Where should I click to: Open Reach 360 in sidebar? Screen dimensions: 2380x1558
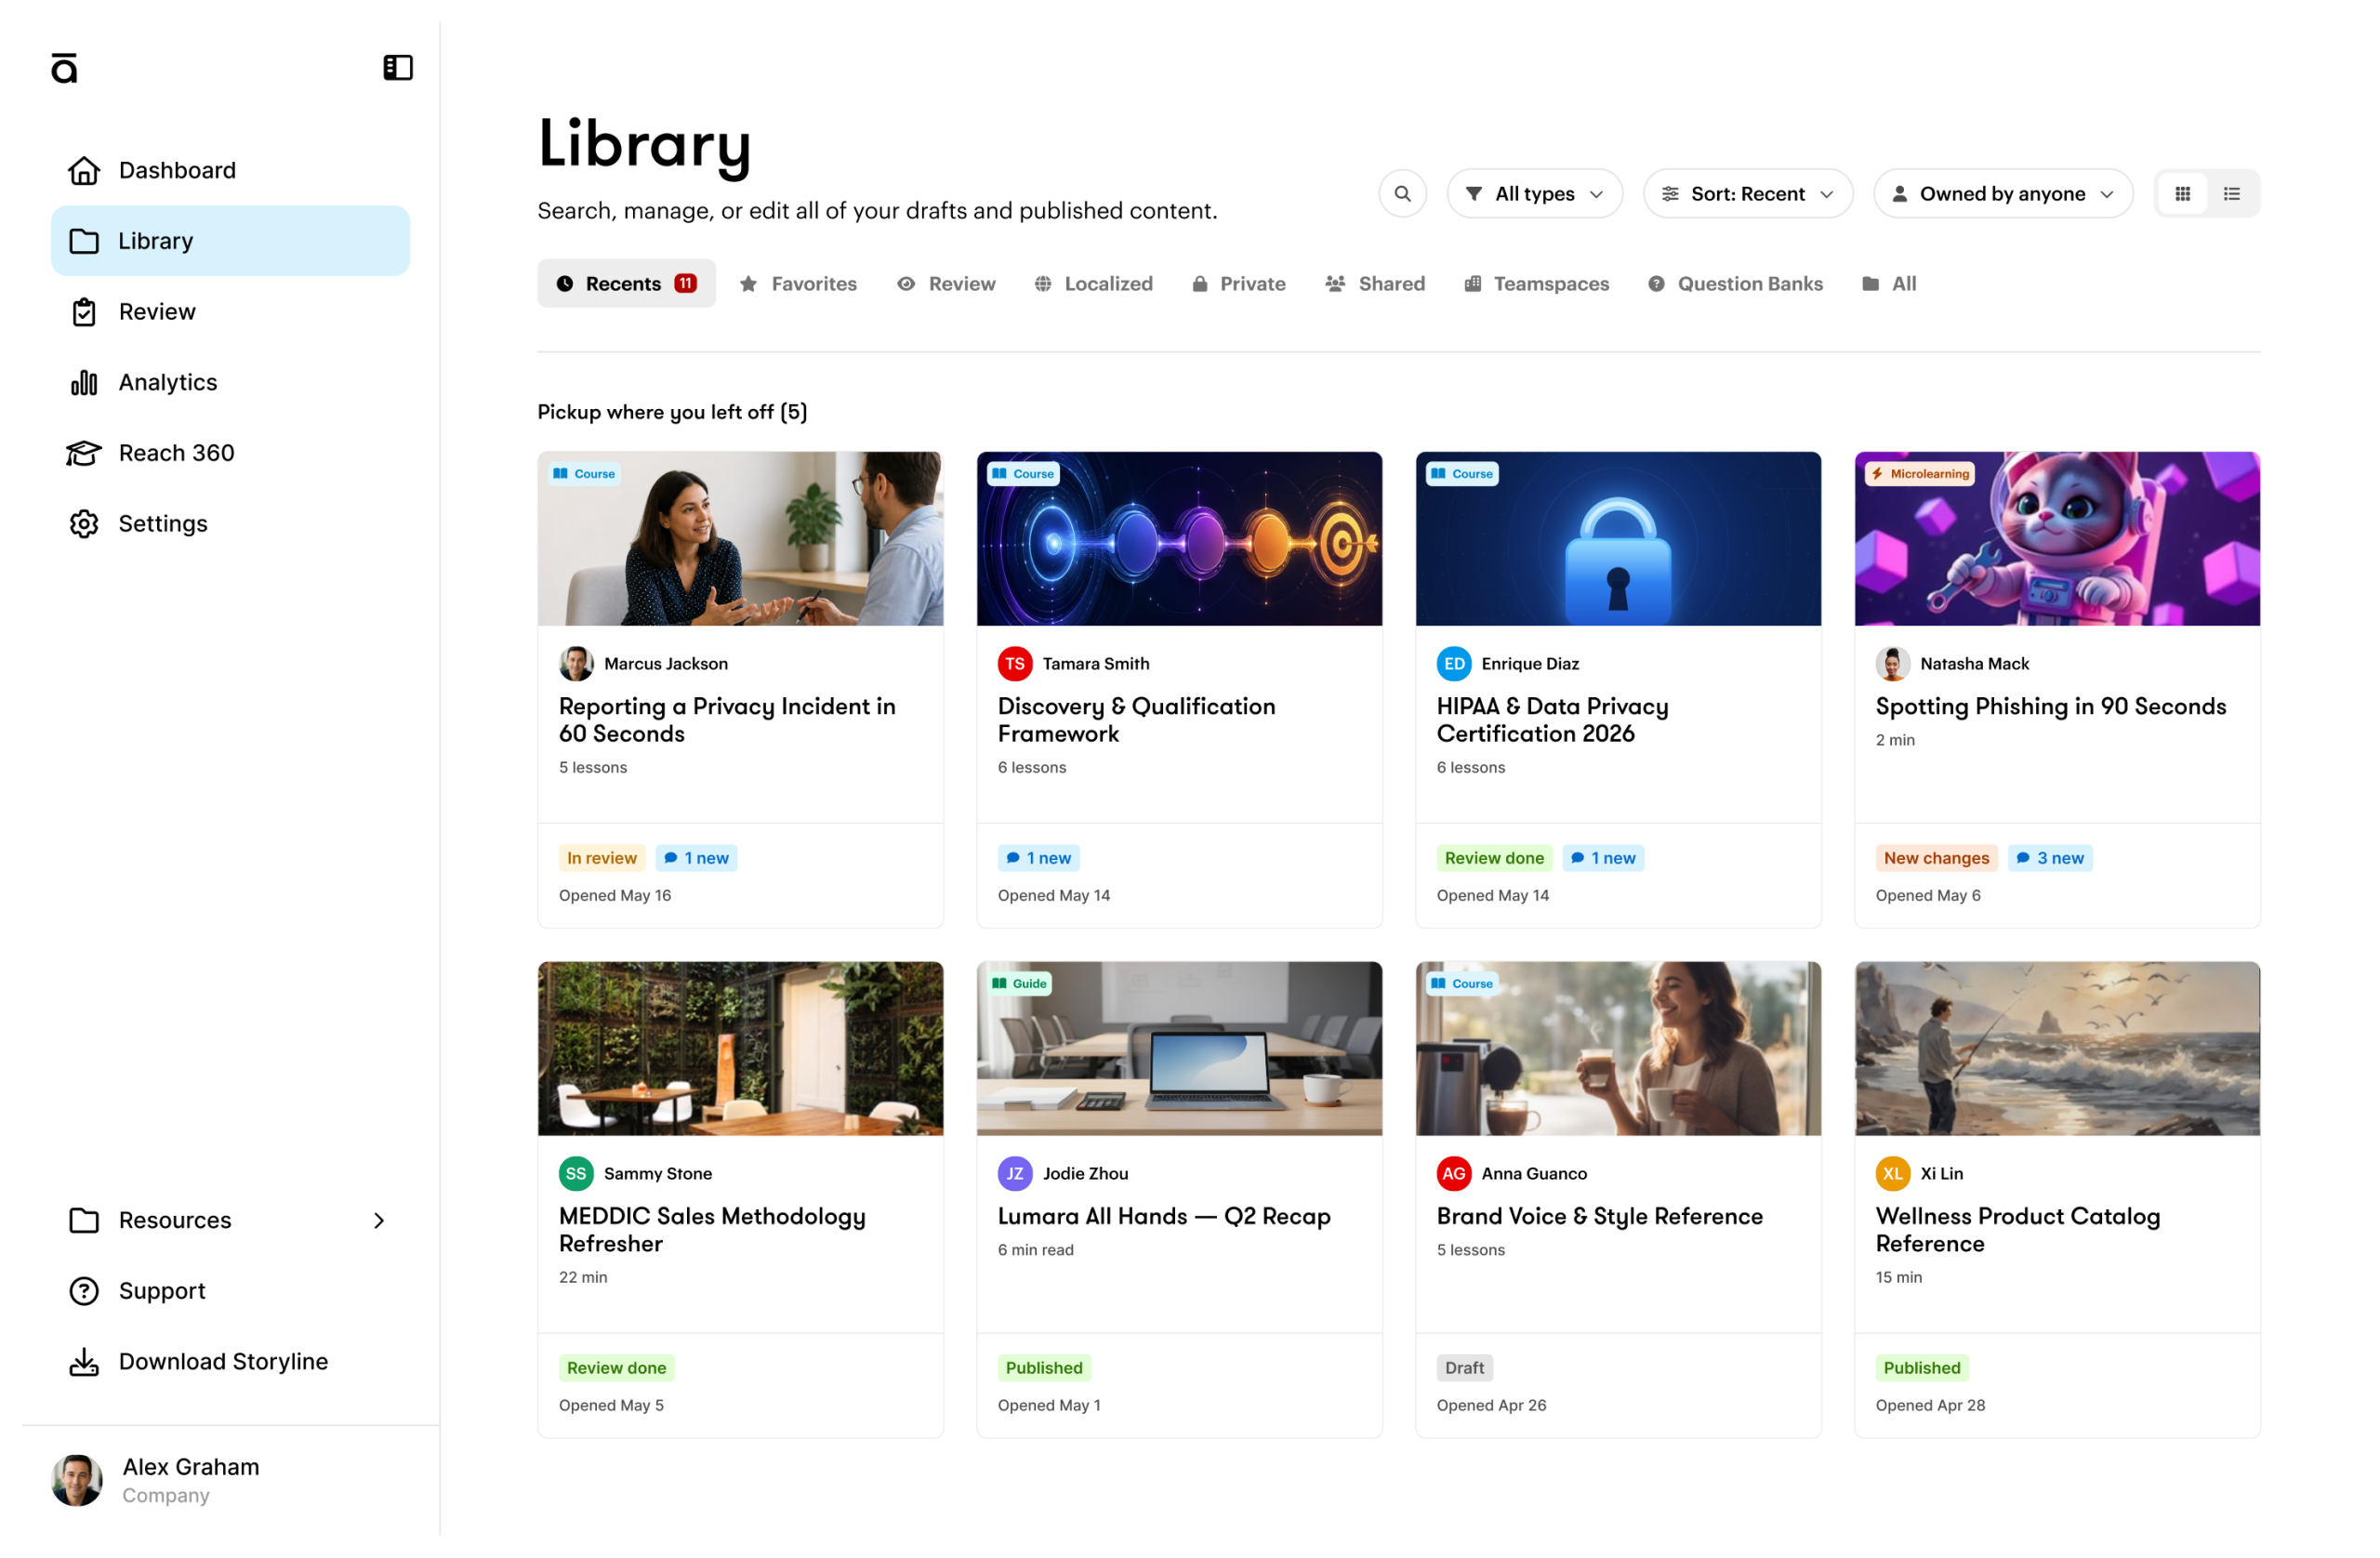click(230, 453)
